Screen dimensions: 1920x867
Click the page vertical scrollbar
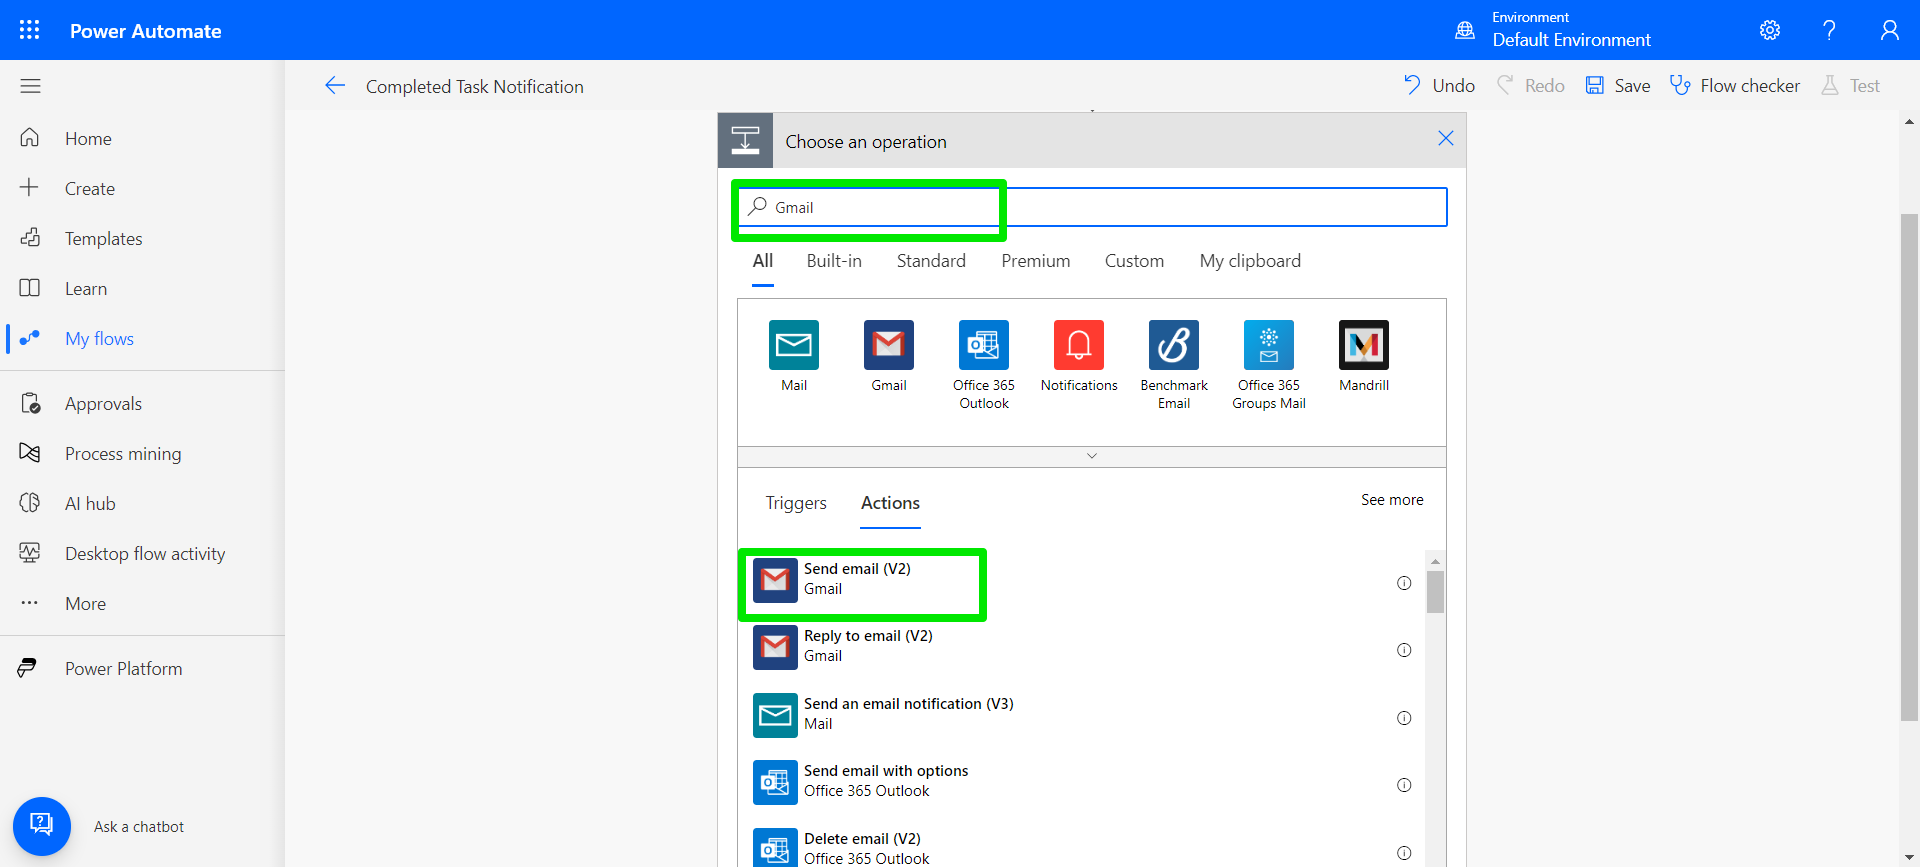[x=1909, y=466]
